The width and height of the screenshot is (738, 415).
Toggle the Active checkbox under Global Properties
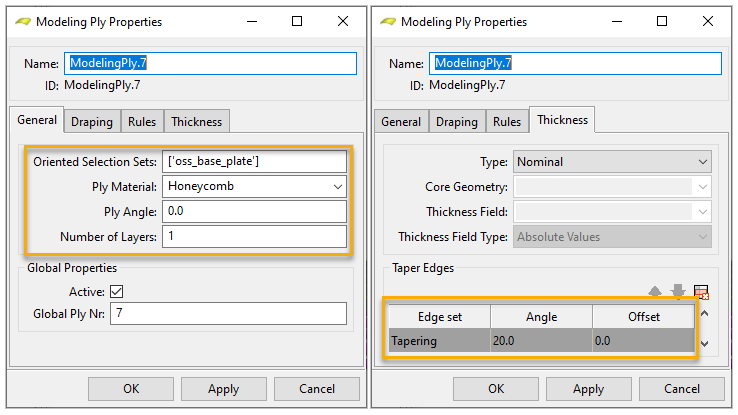[117, 291]
